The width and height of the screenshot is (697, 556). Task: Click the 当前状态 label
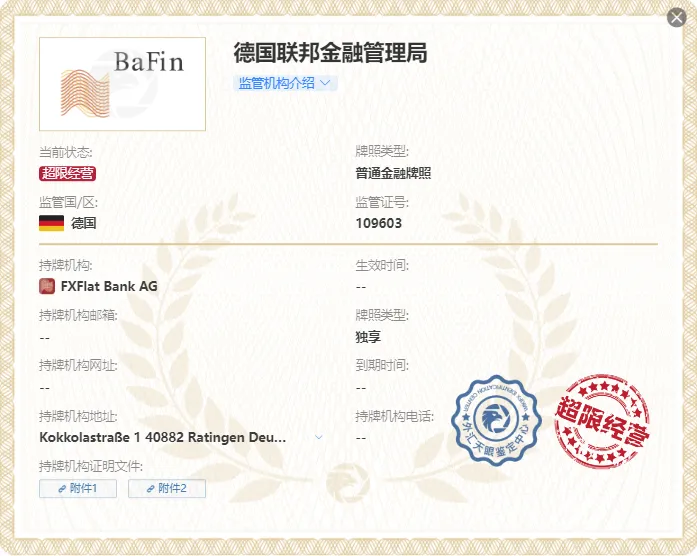click(65, 152)
